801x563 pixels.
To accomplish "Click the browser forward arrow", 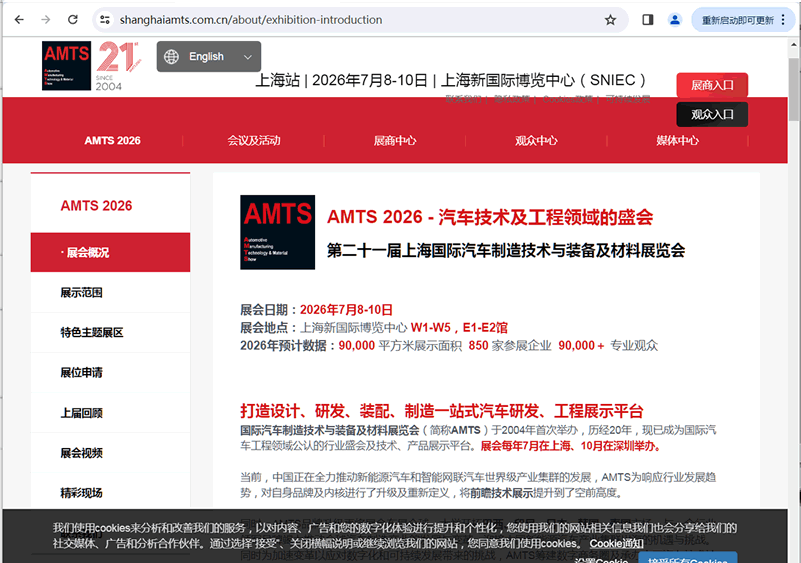I will (x=46, y=19).
